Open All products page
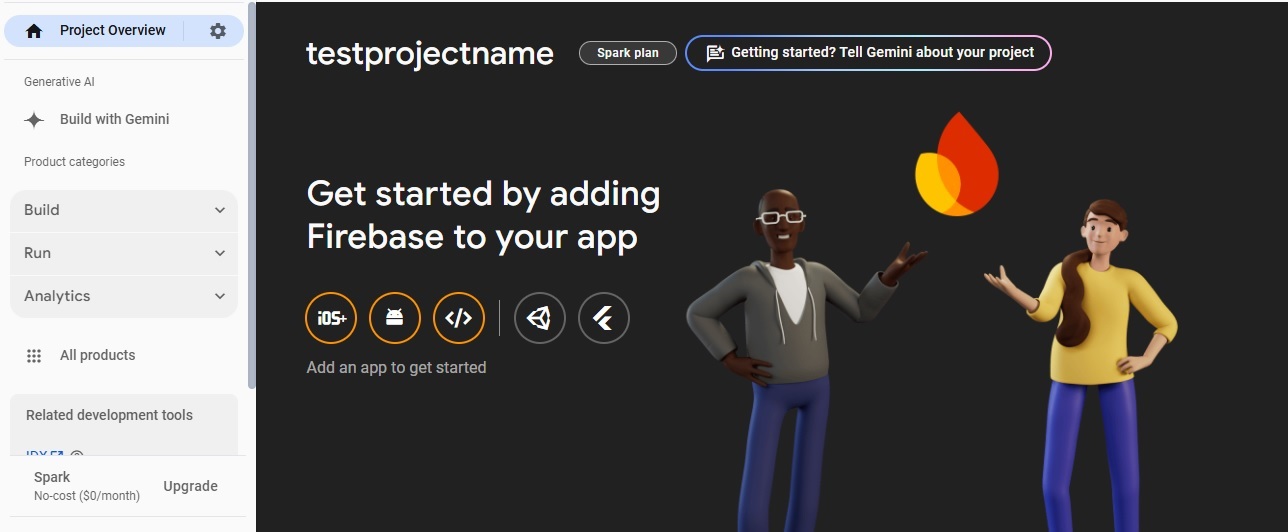 coord(97,355)
